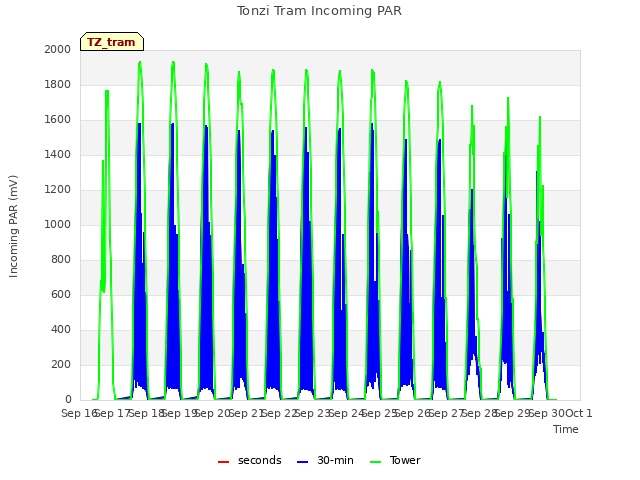Viewport: 640px width, 480px height.
Task: Click the 1800 y-axis tick label
Action: pyautogui.click(x=58, y=84)
